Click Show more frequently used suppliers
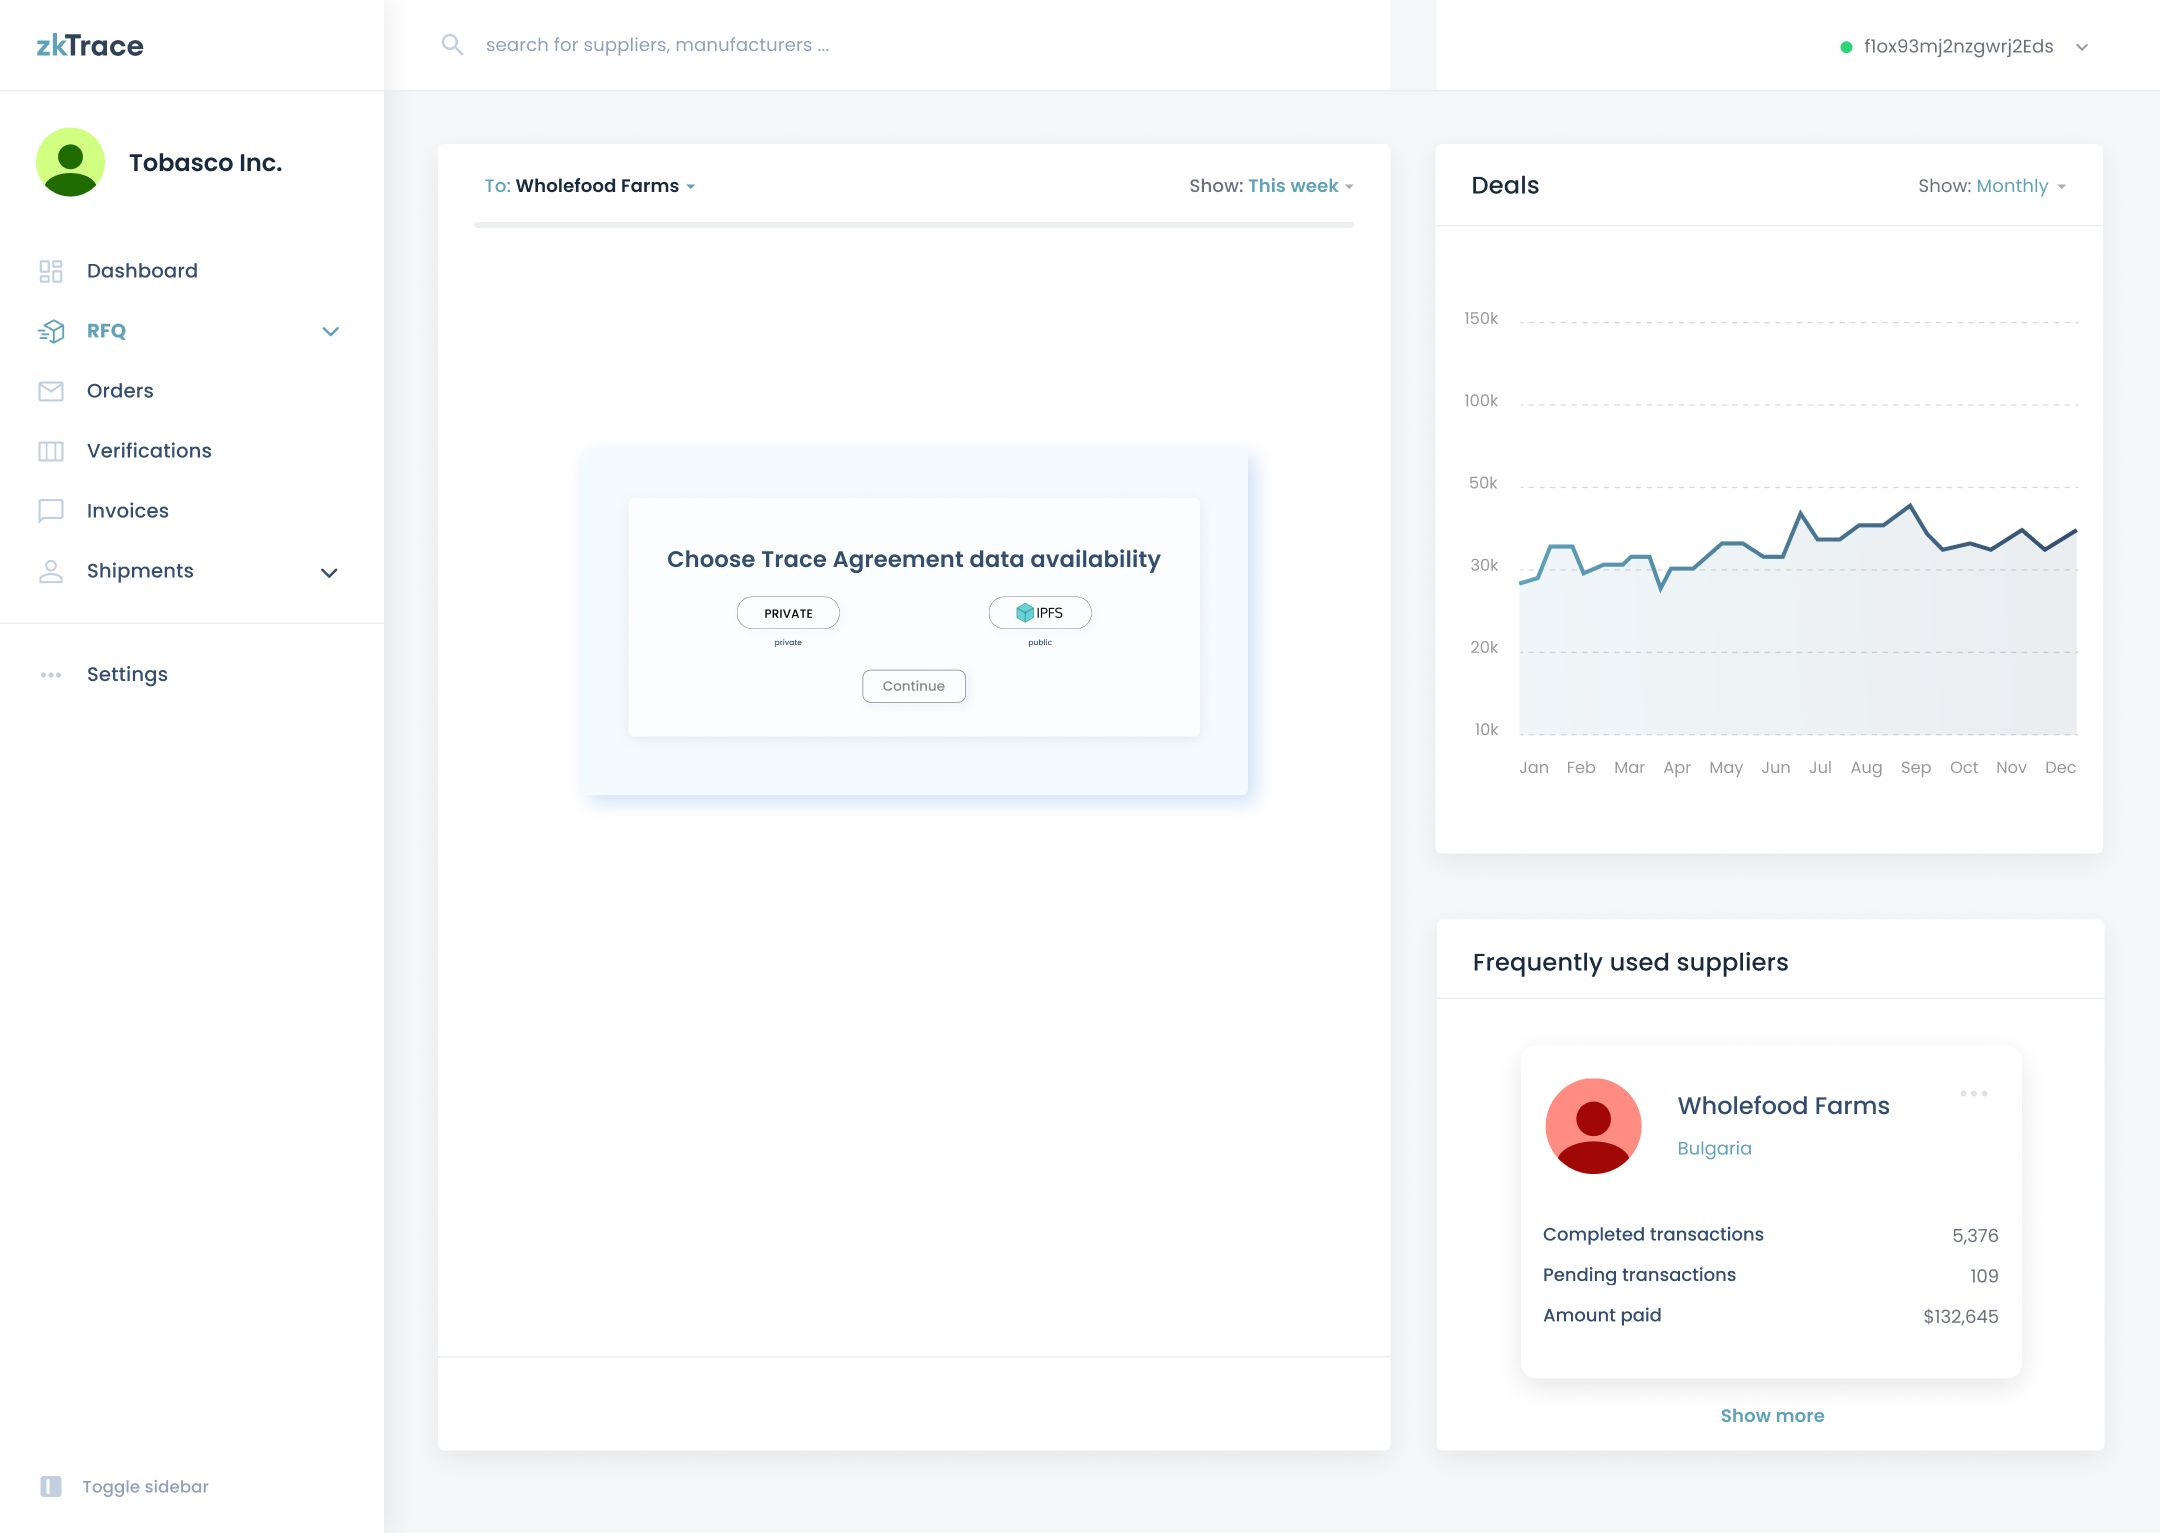2160x1536 pixels. (1771, 1416)
